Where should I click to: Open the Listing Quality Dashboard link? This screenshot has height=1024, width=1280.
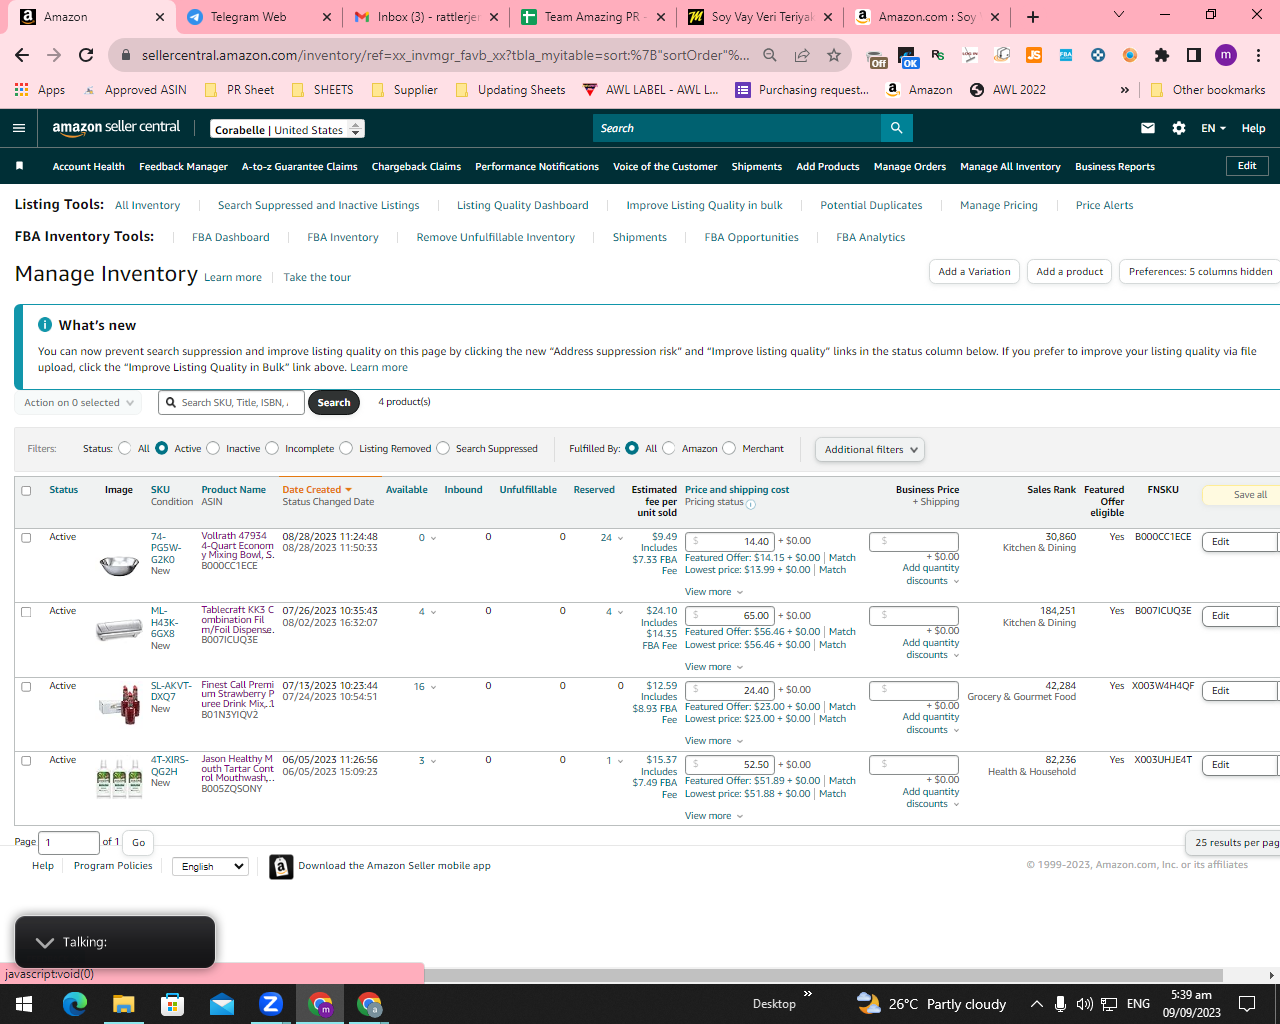[x=523, y=206]
